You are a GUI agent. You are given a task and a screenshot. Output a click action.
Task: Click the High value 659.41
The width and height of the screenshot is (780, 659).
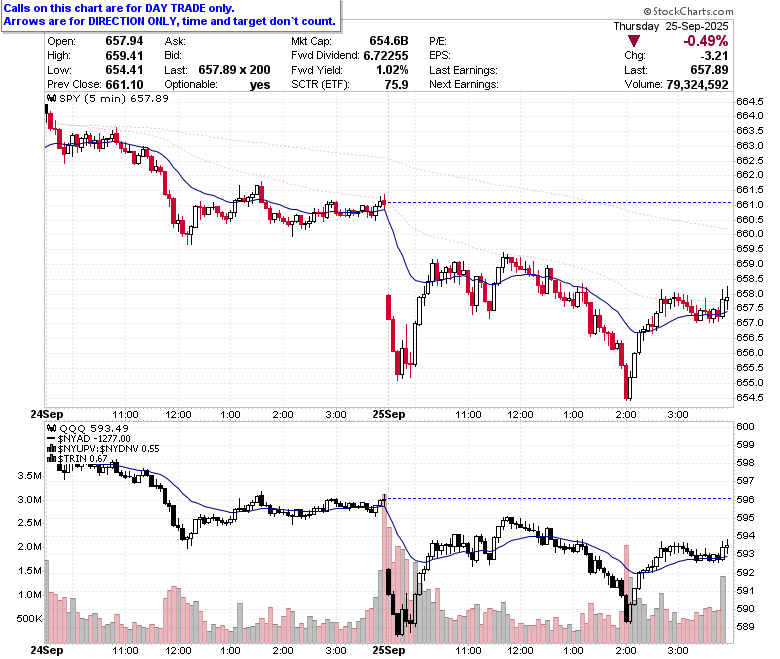(124, 55)
